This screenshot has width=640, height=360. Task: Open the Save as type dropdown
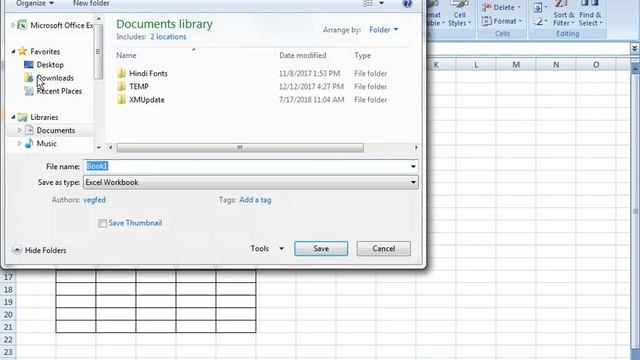251,182
